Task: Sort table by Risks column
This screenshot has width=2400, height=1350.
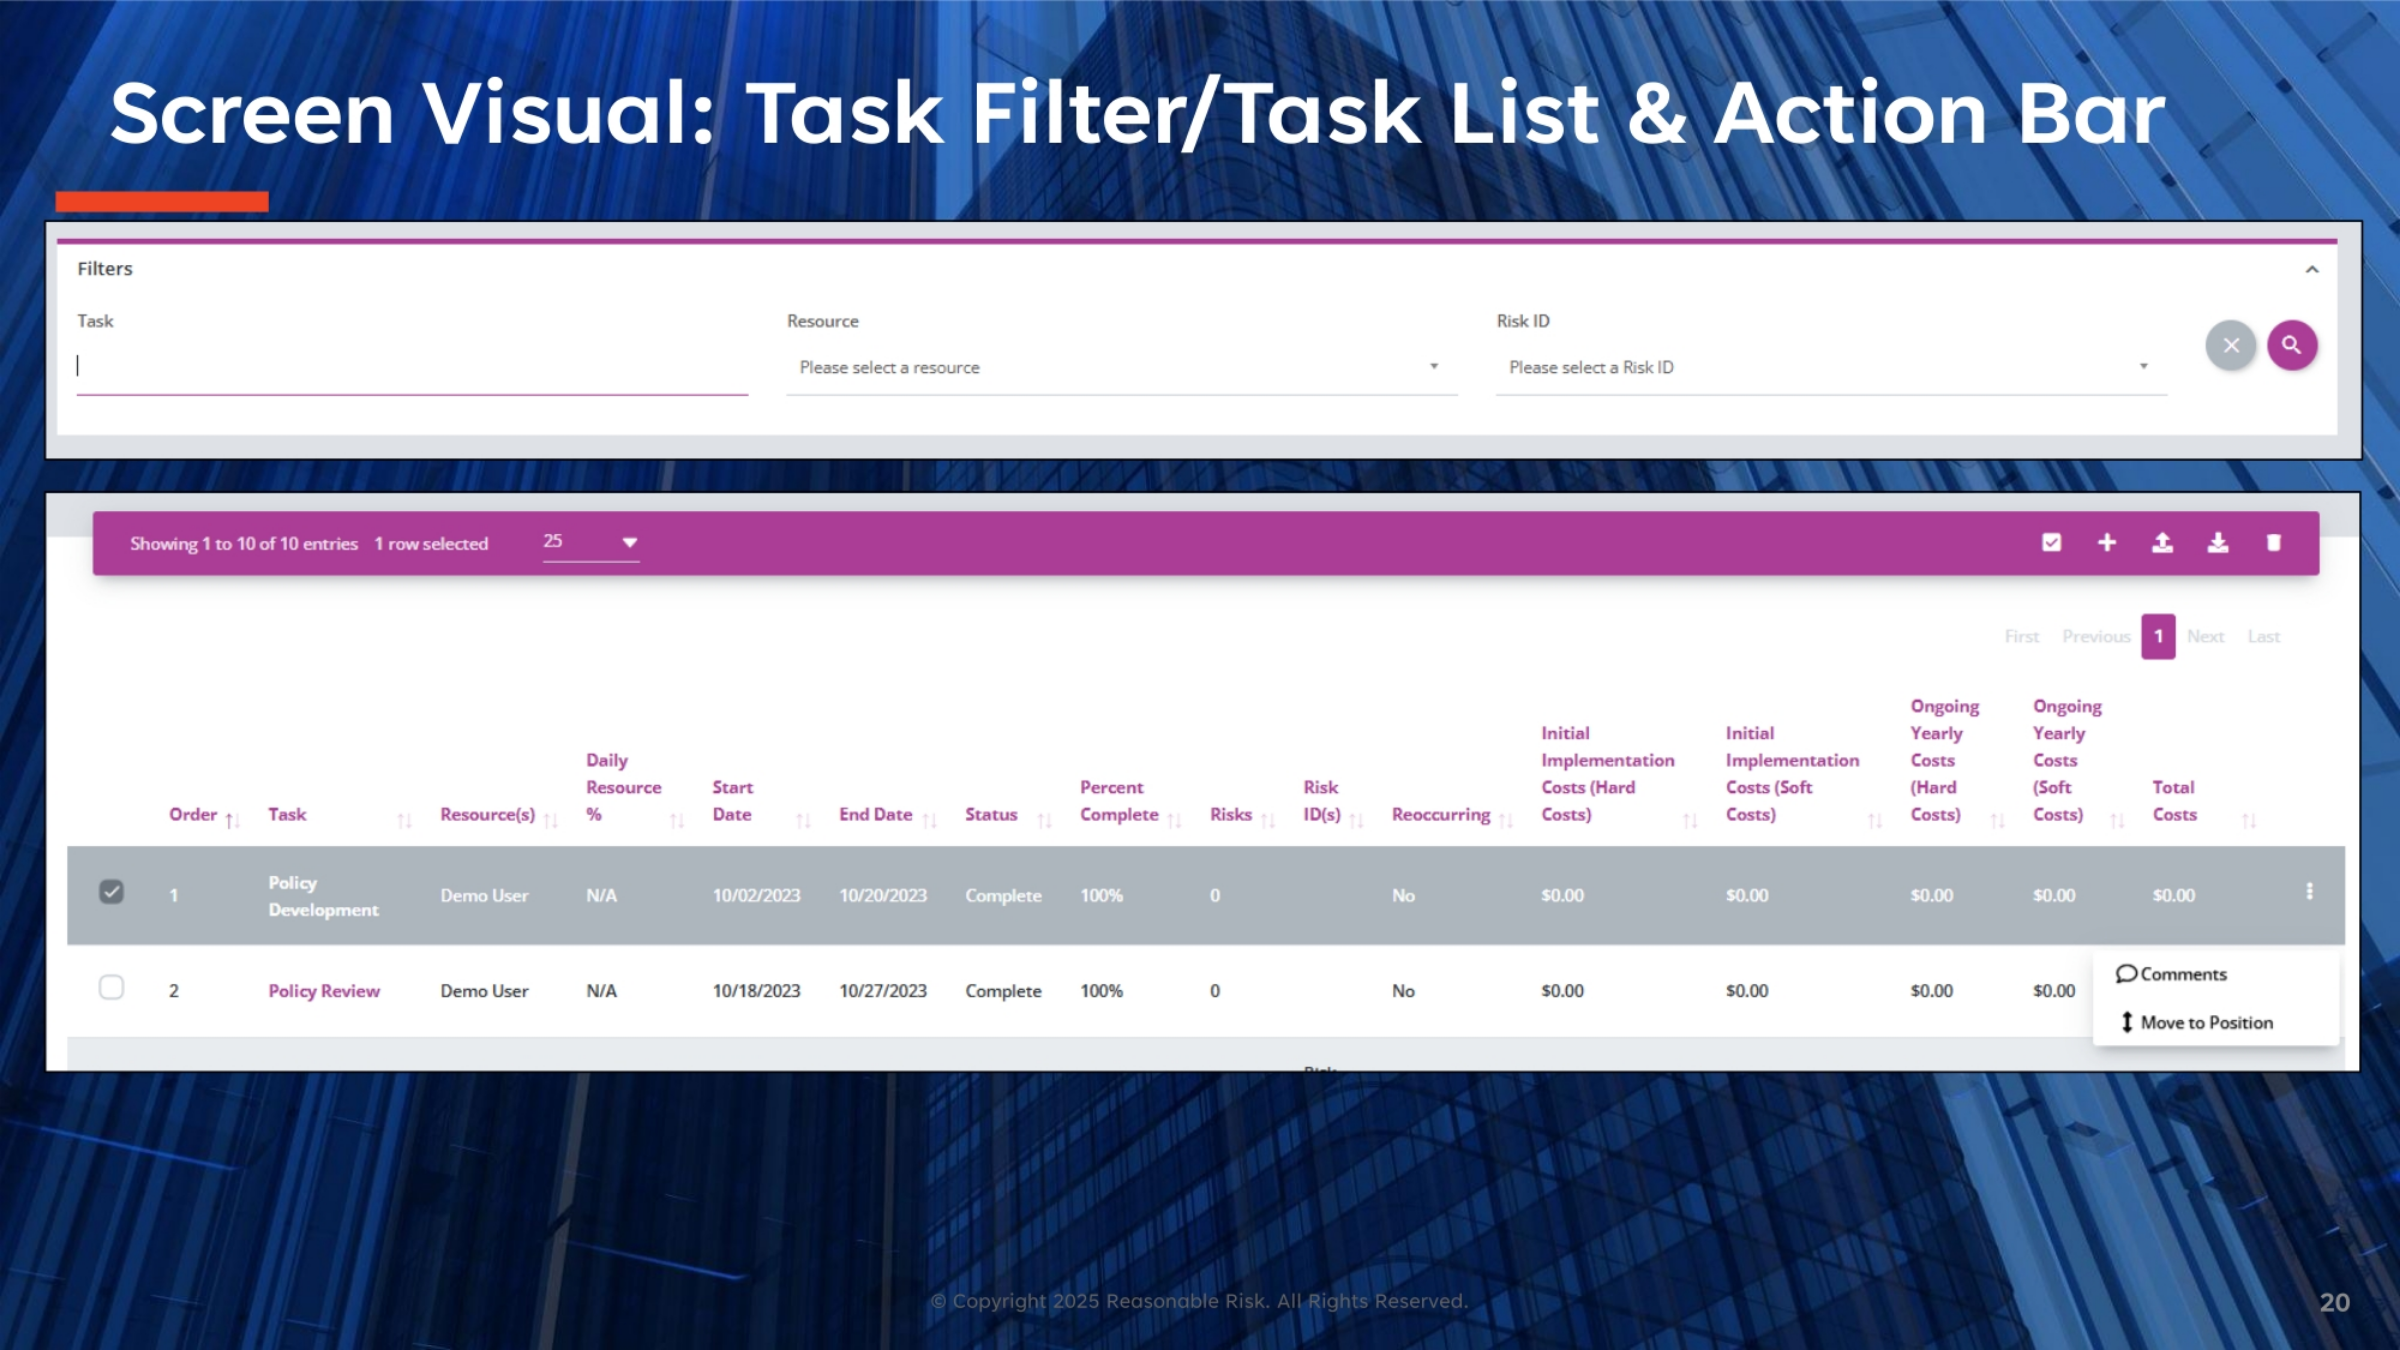Action: point(1268,821)
